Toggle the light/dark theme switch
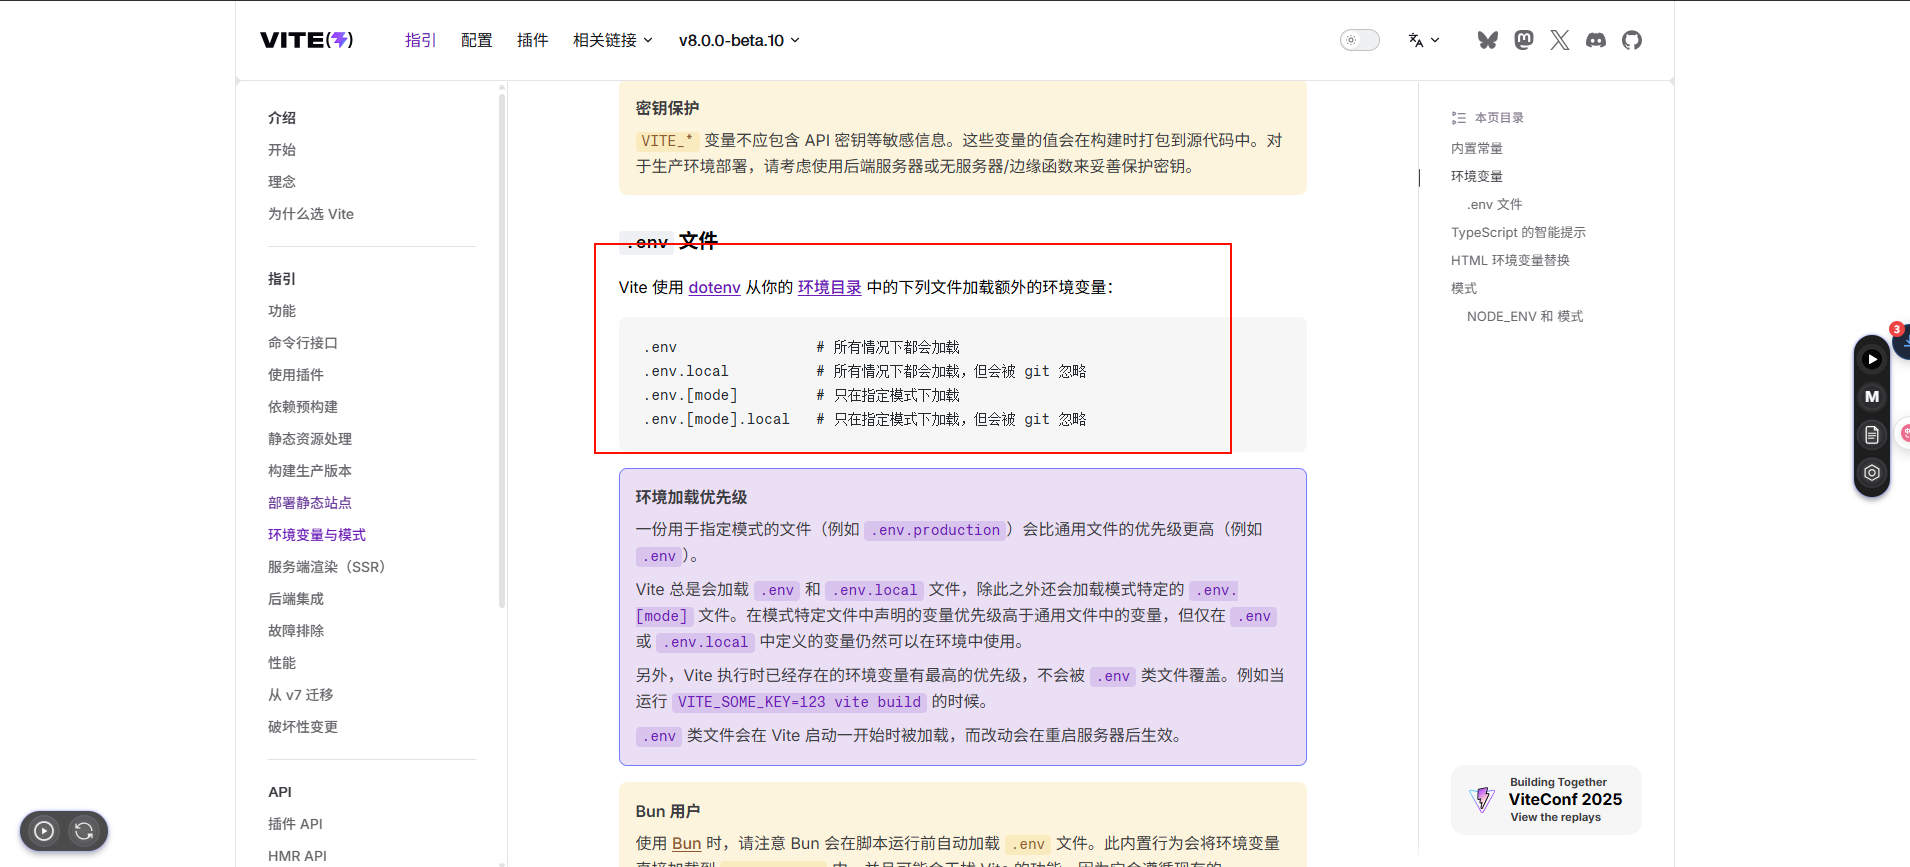This screenshot has width=1910, height=867. pyautogui.click(x=1359, y=40)
